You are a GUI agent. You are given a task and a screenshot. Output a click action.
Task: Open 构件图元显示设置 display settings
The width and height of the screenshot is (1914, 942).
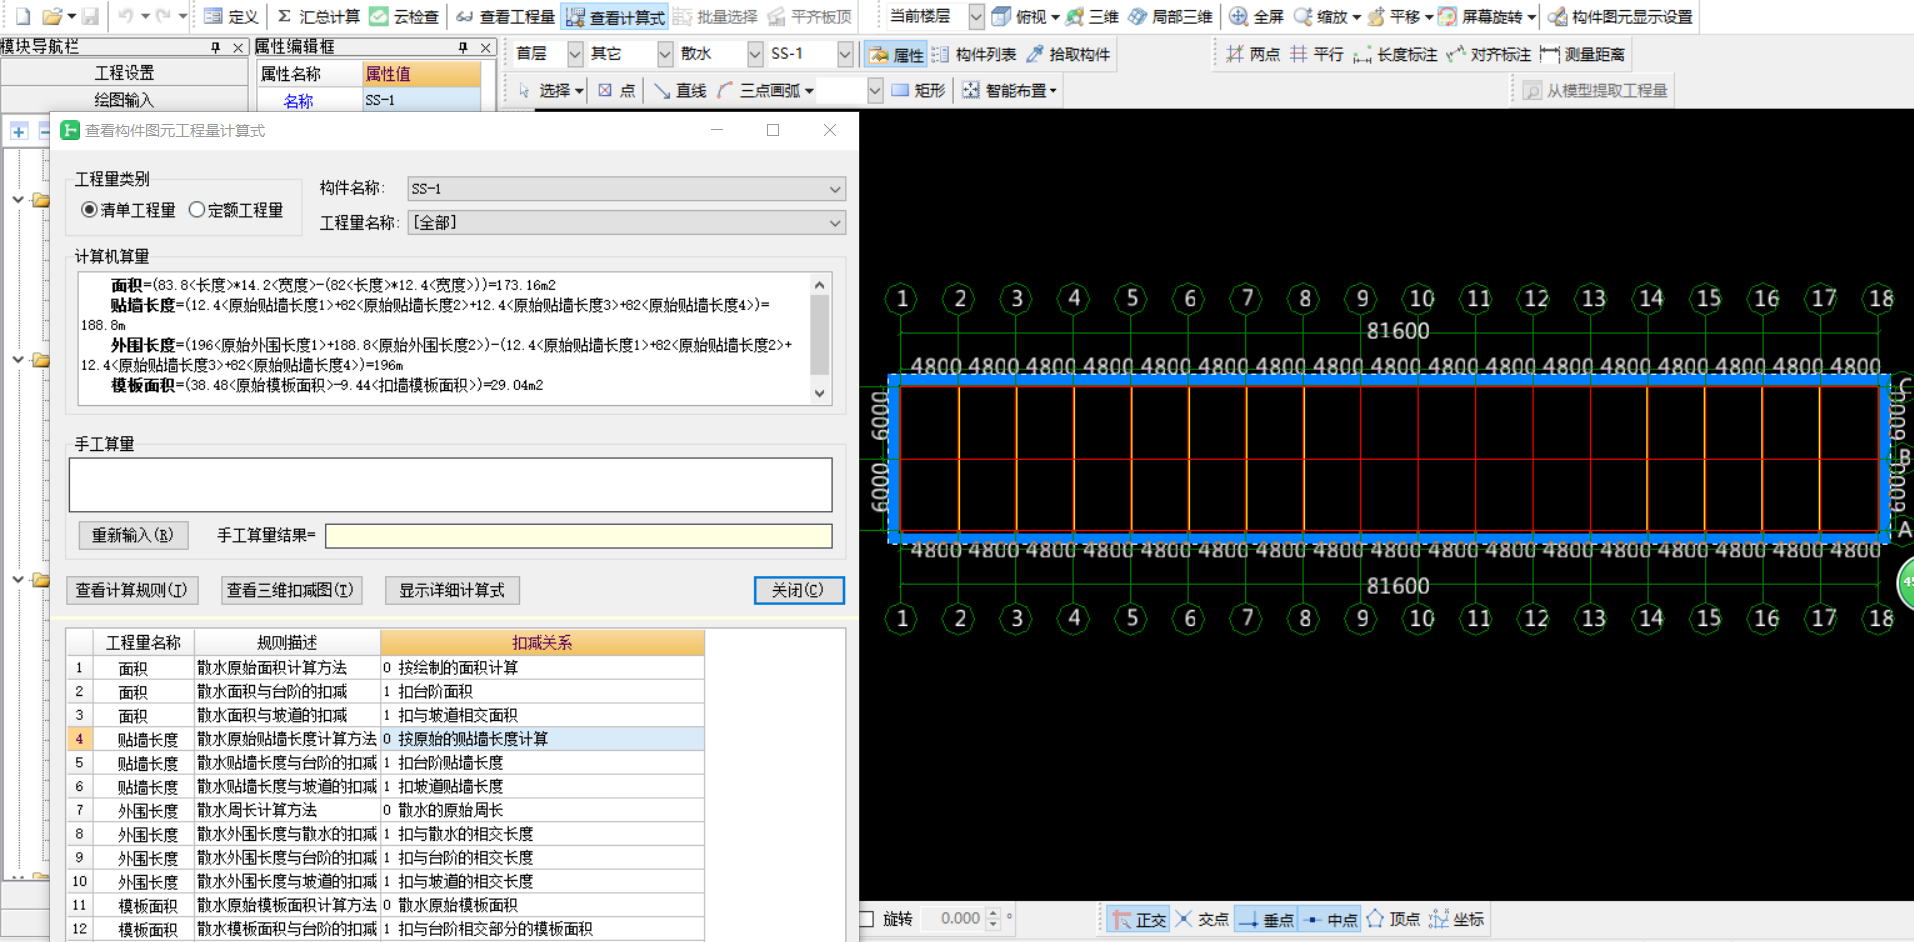(x=1620, y=17)
